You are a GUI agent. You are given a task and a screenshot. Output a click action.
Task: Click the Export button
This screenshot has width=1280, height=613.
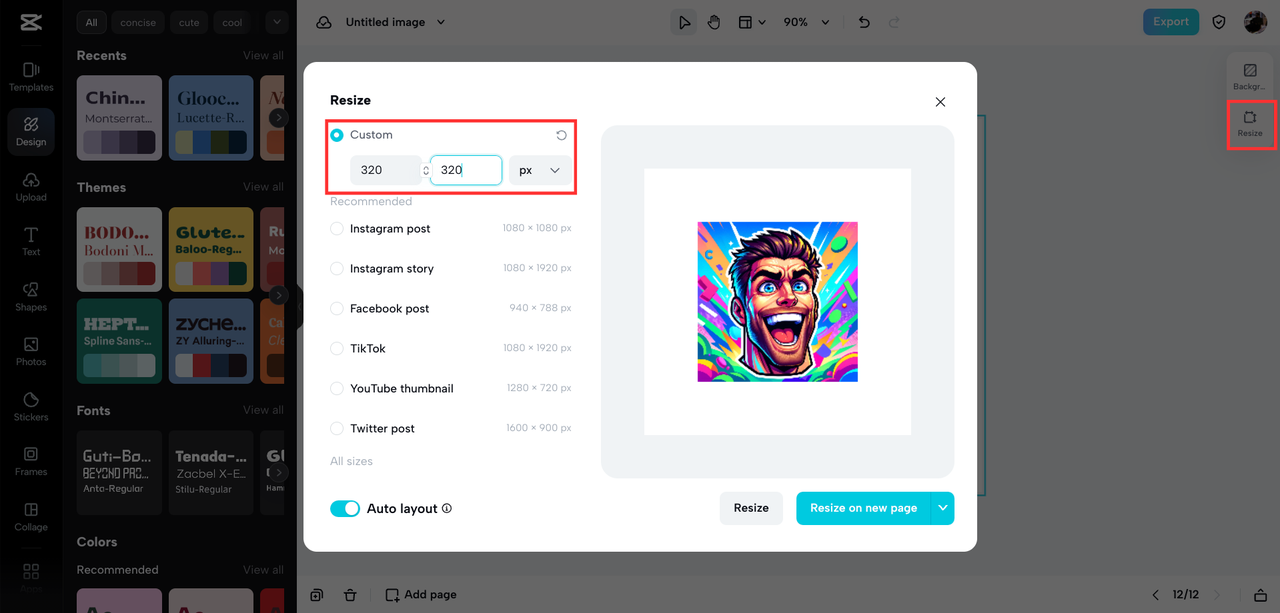(1171, 22)
